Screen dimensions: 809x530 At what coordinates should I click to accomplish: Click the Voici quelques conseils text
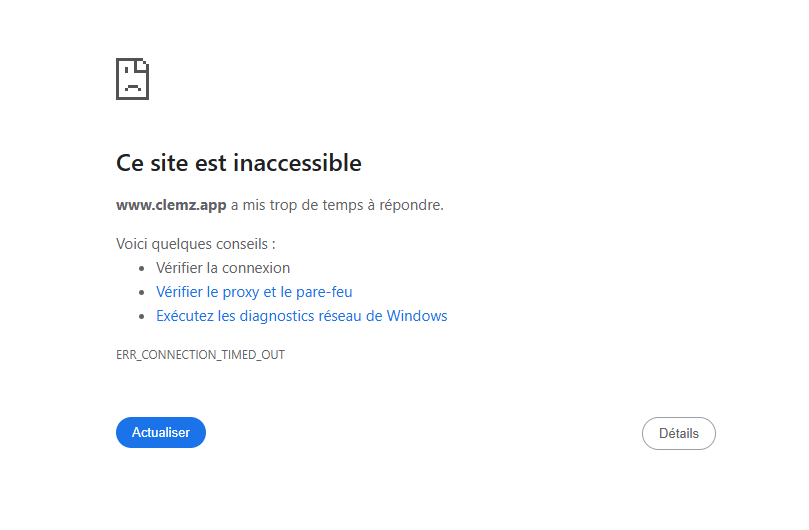pos(195,243)
